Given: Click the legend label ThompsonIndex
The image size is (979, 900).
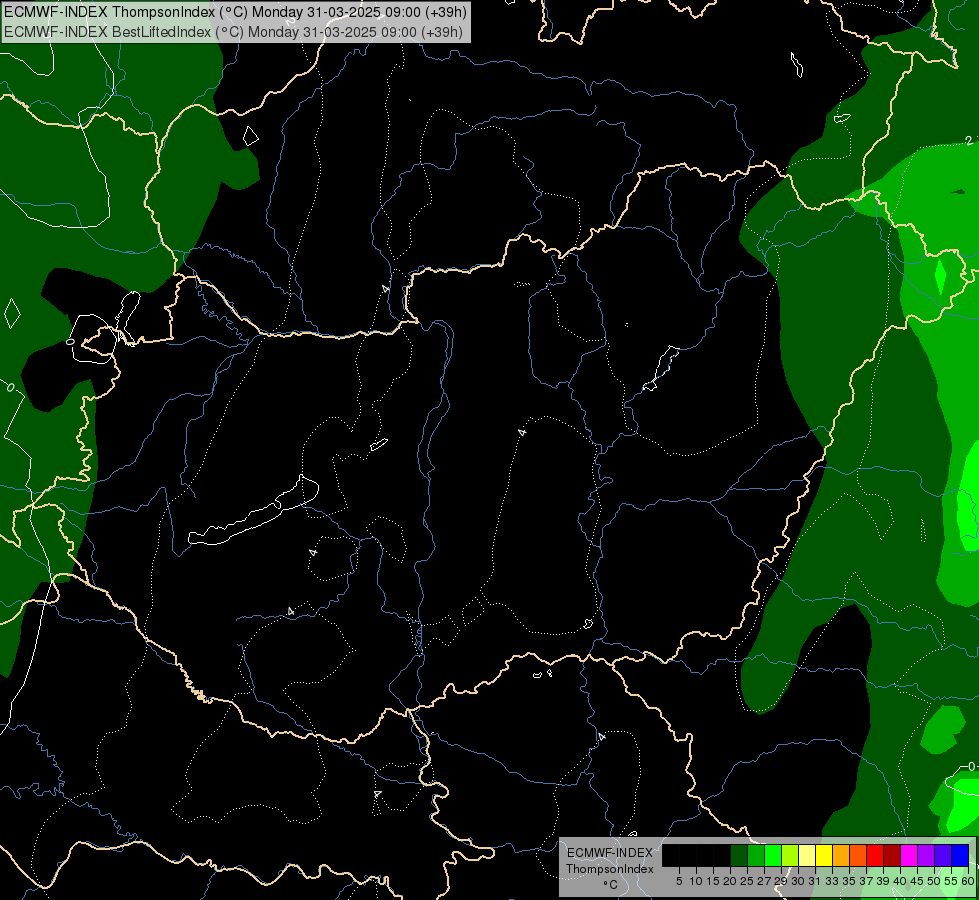Looking at the screenshot, I should point(610,869).
